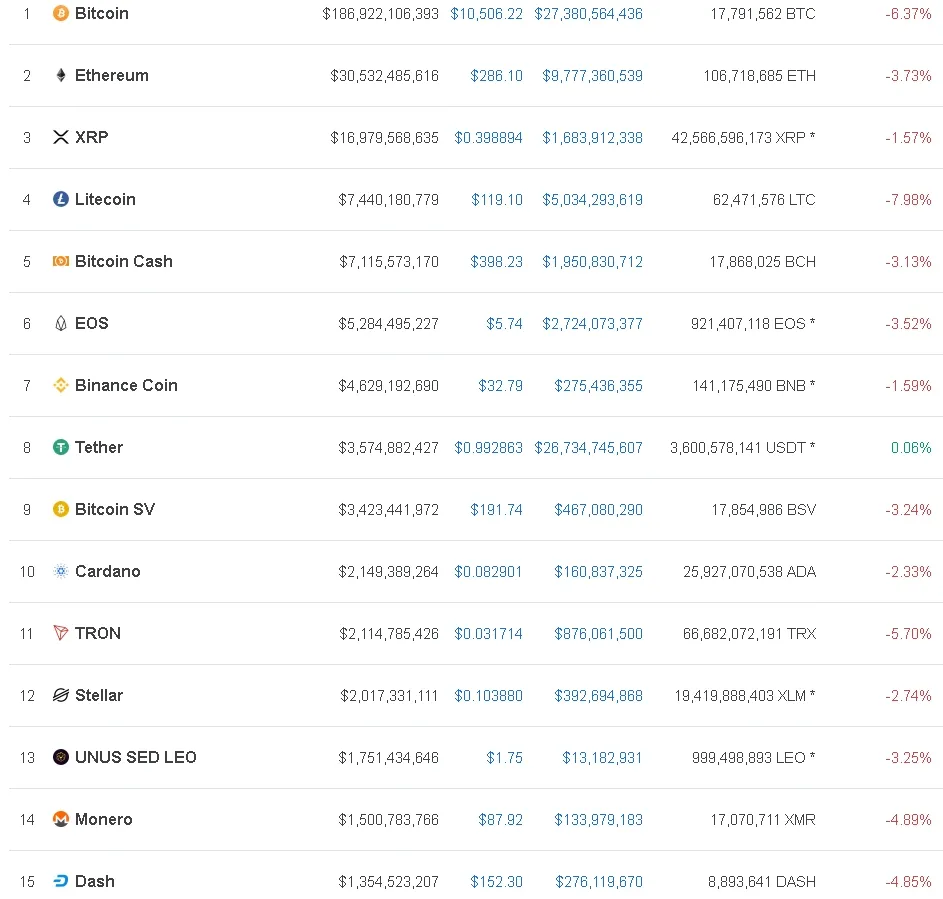Click the Litecoin logo icon
This screenshot has width=943, height=899.
point(61,200)
